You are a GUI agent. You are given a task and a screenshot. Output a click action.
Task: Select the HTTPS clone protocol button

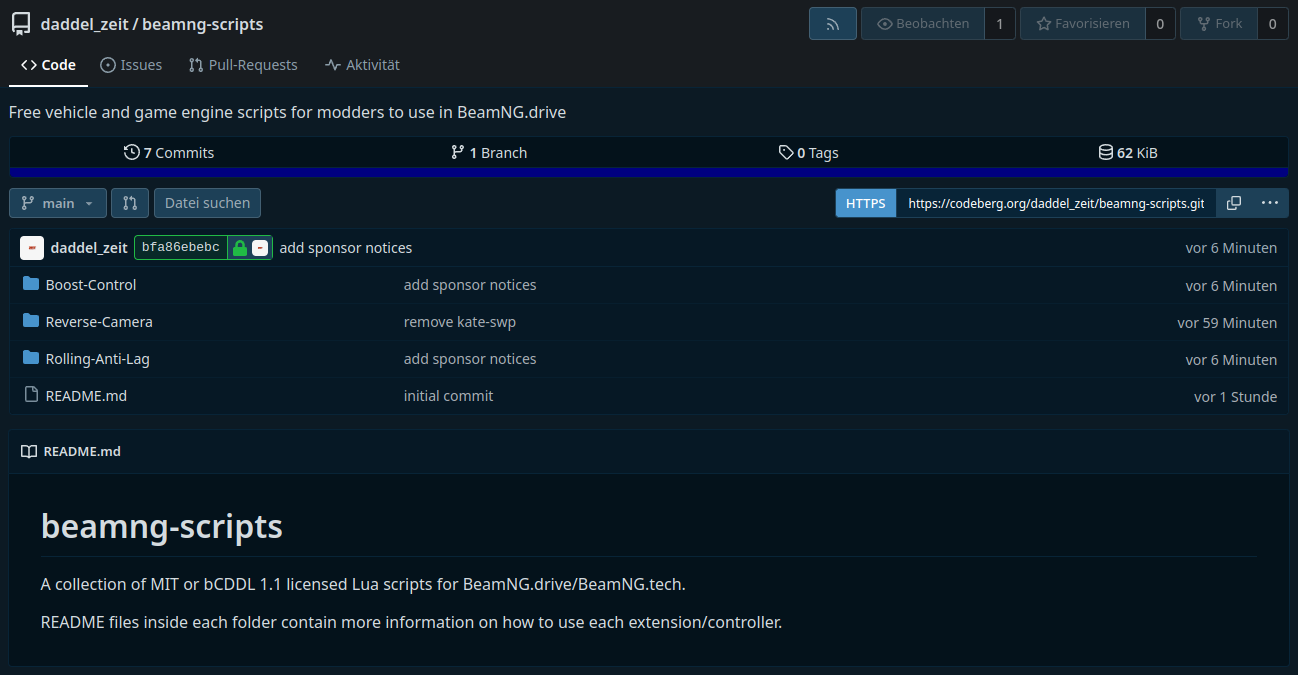[866, 203]
